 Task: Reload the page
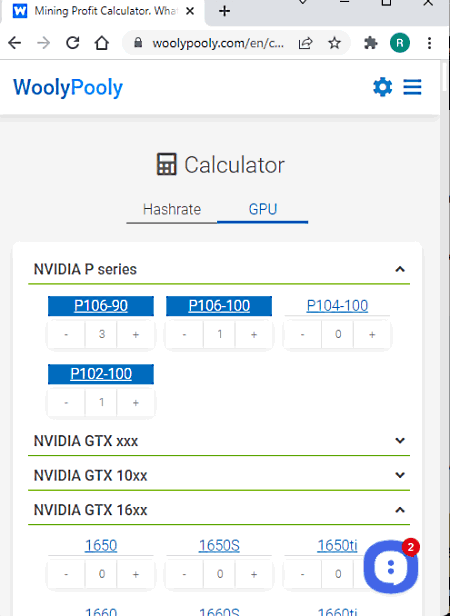73,43
